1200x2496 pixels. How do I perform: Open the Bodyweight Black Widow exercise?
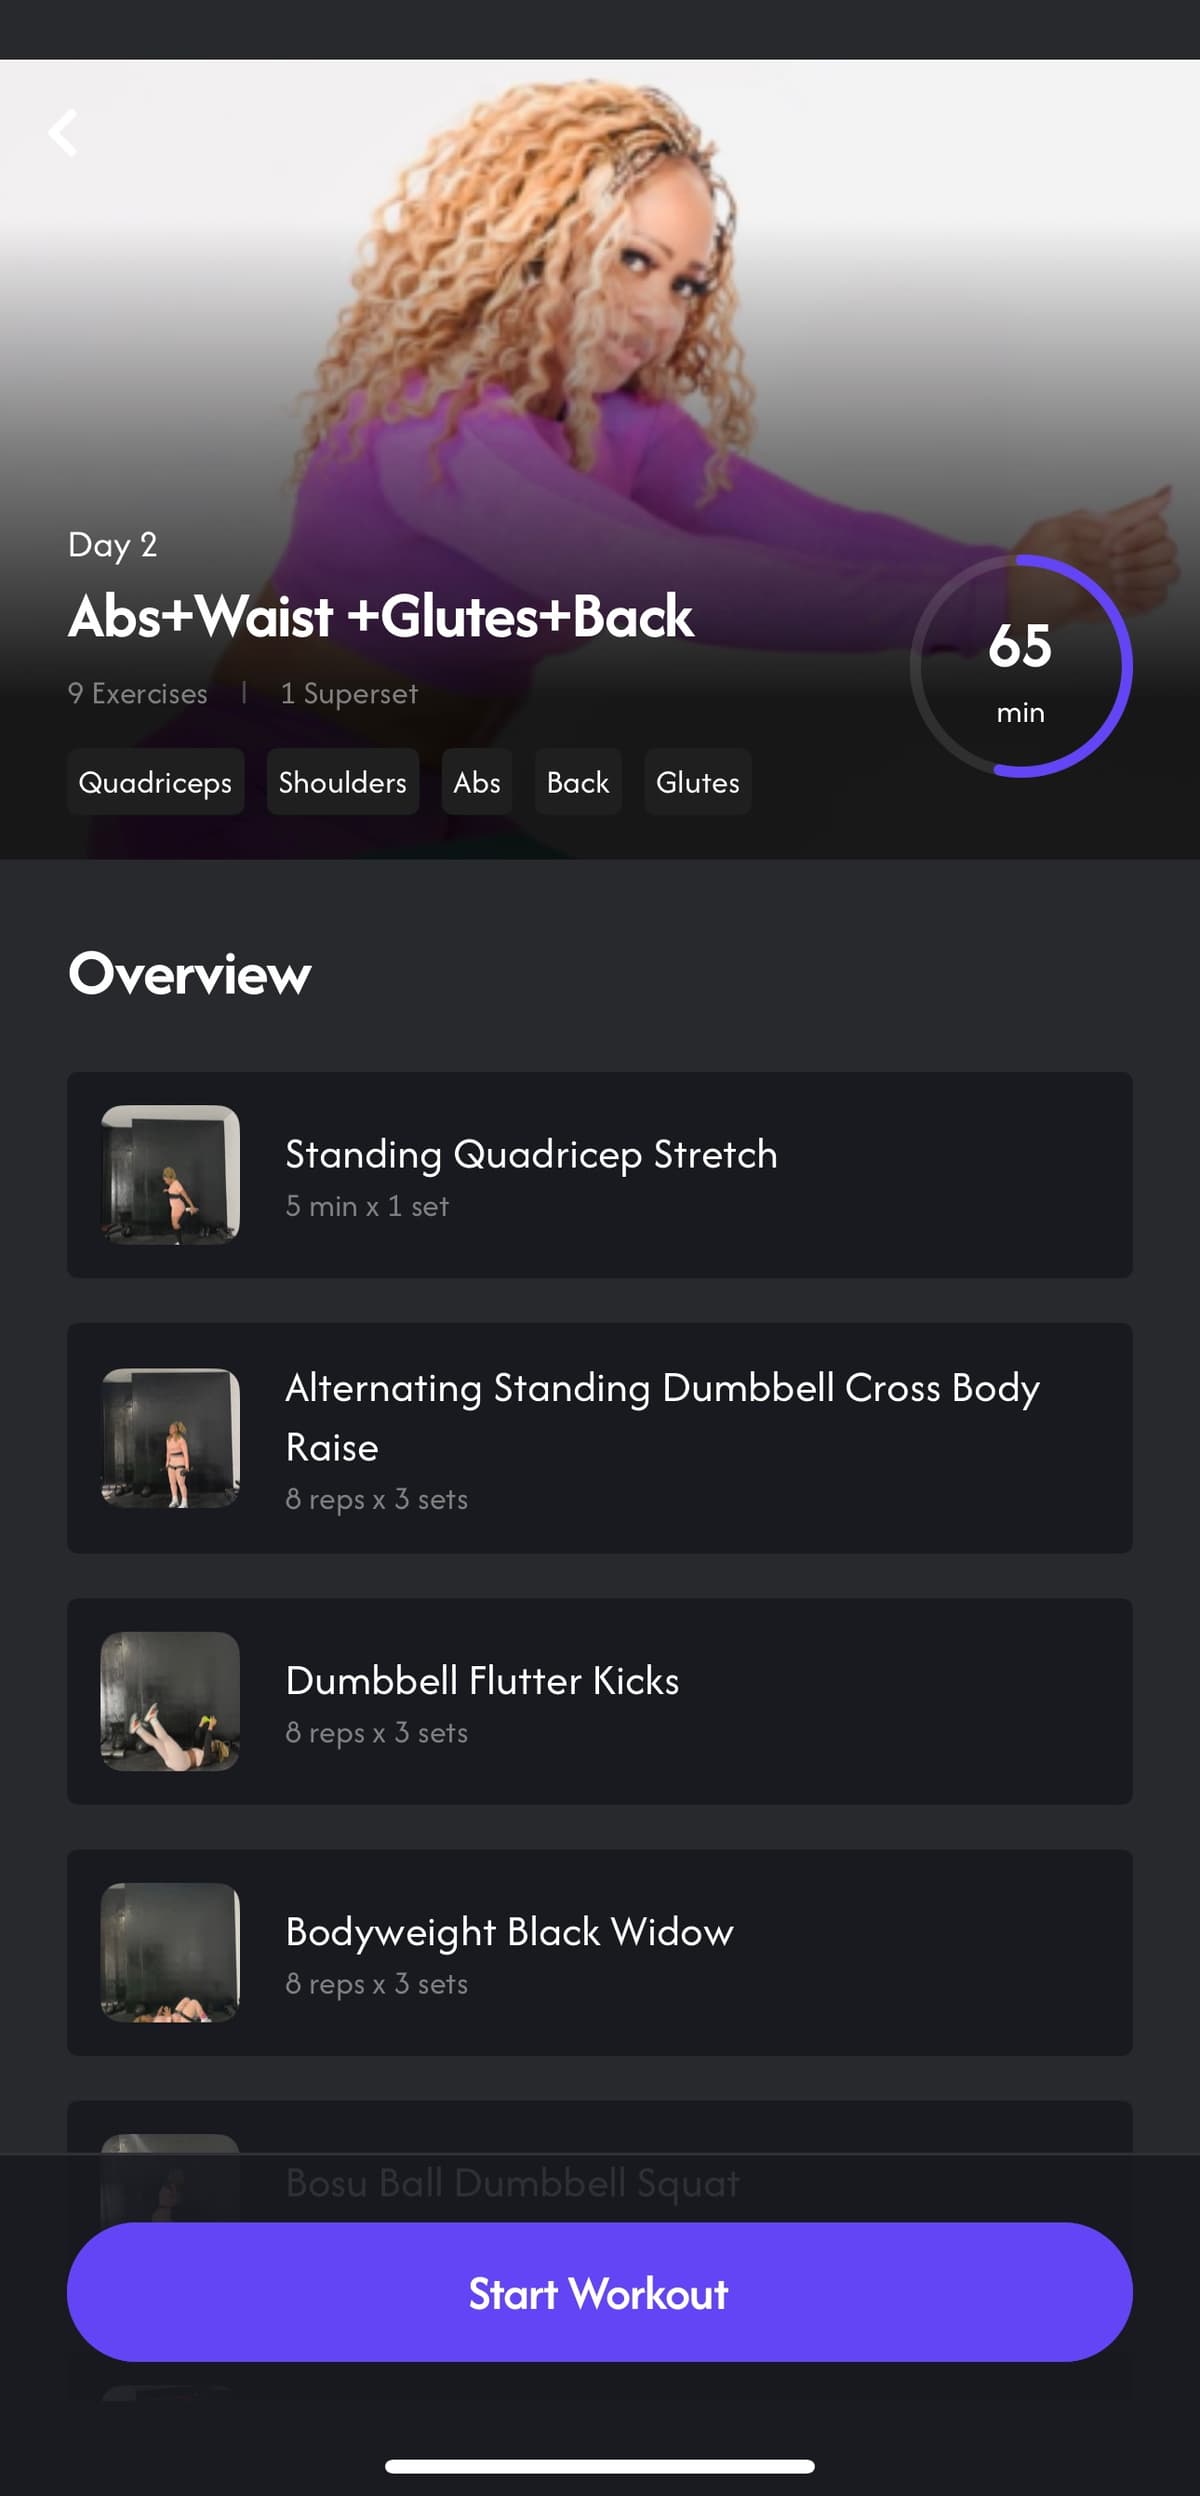tap(600, 1953)
